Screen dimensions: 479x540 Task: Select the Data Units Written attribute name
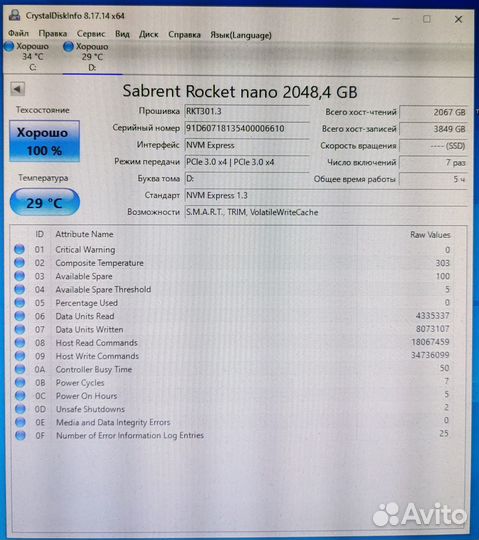pos(90,330)
